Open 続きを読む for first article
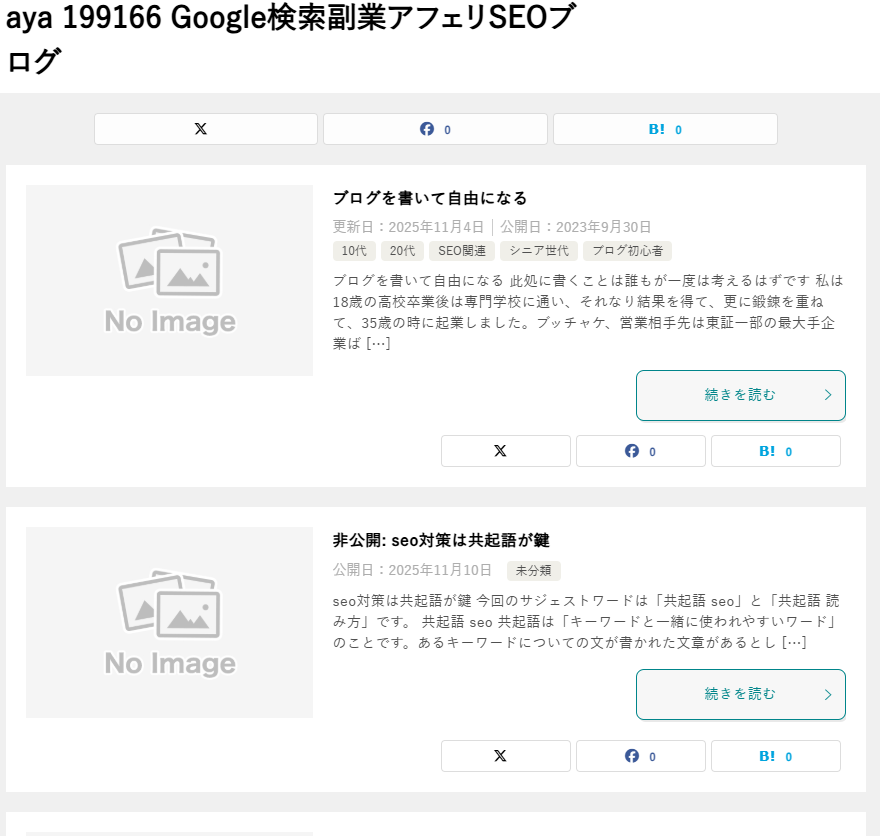This screenshot has width=880, height=836. point(740,395)
